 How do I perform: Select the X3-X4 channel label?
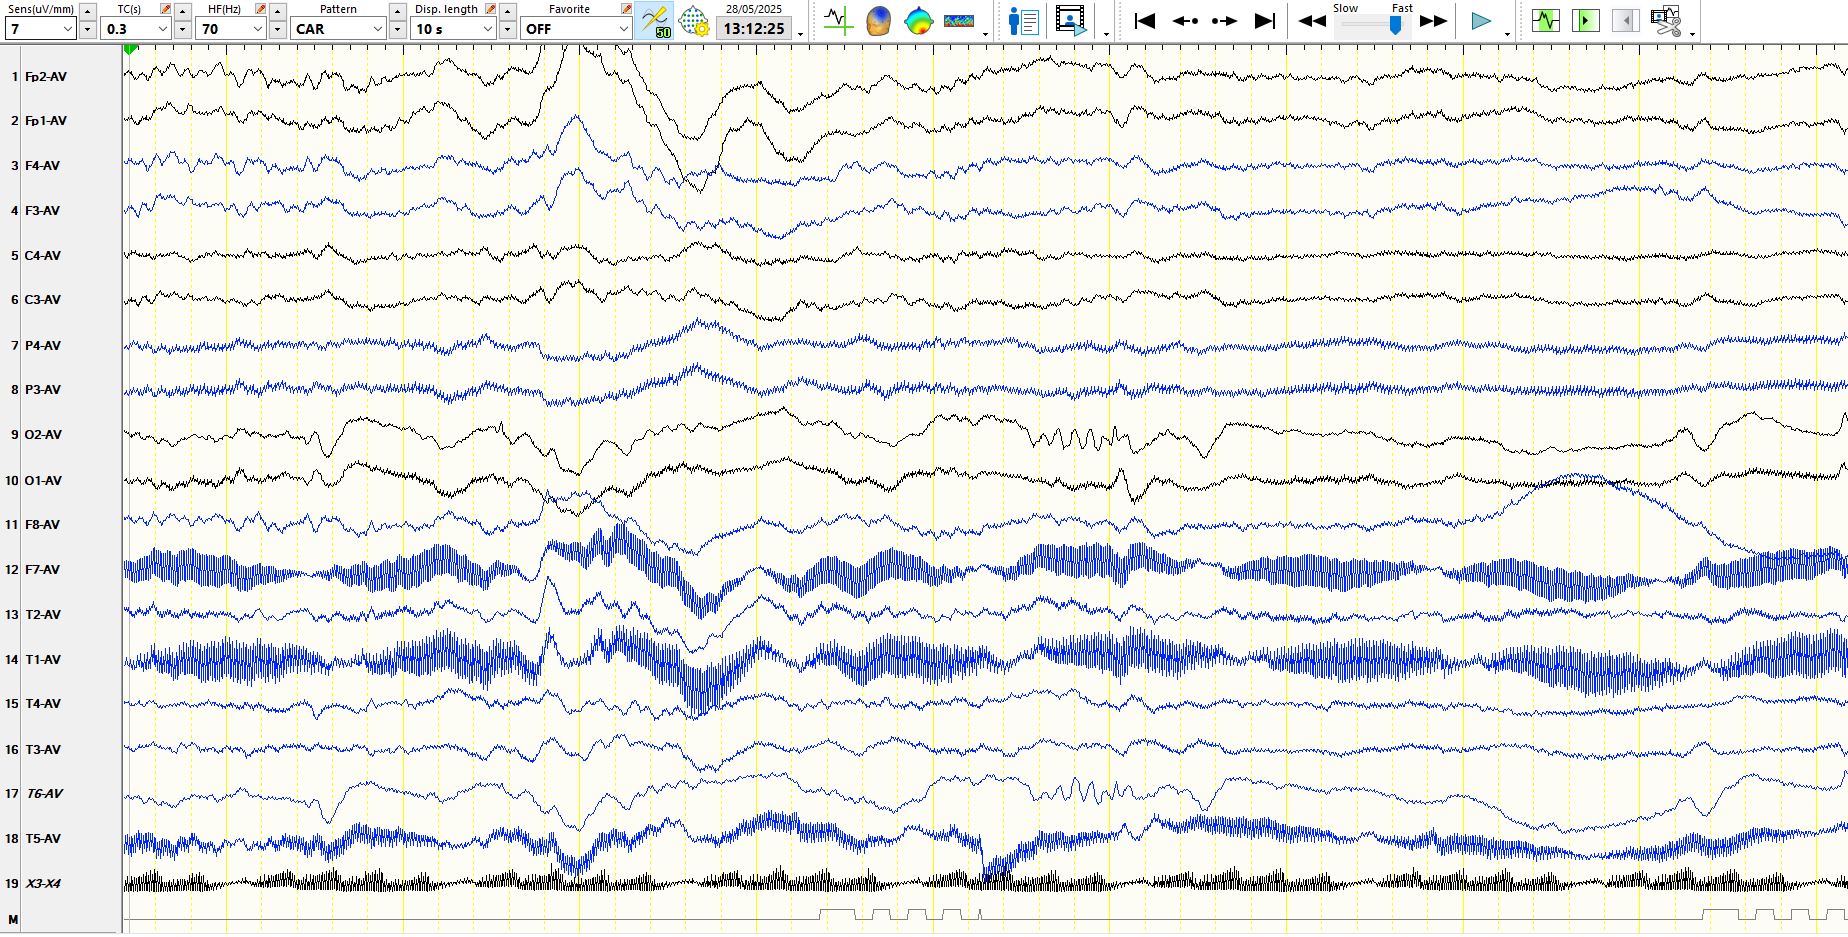pyautogui.click(x=43, y=884)
